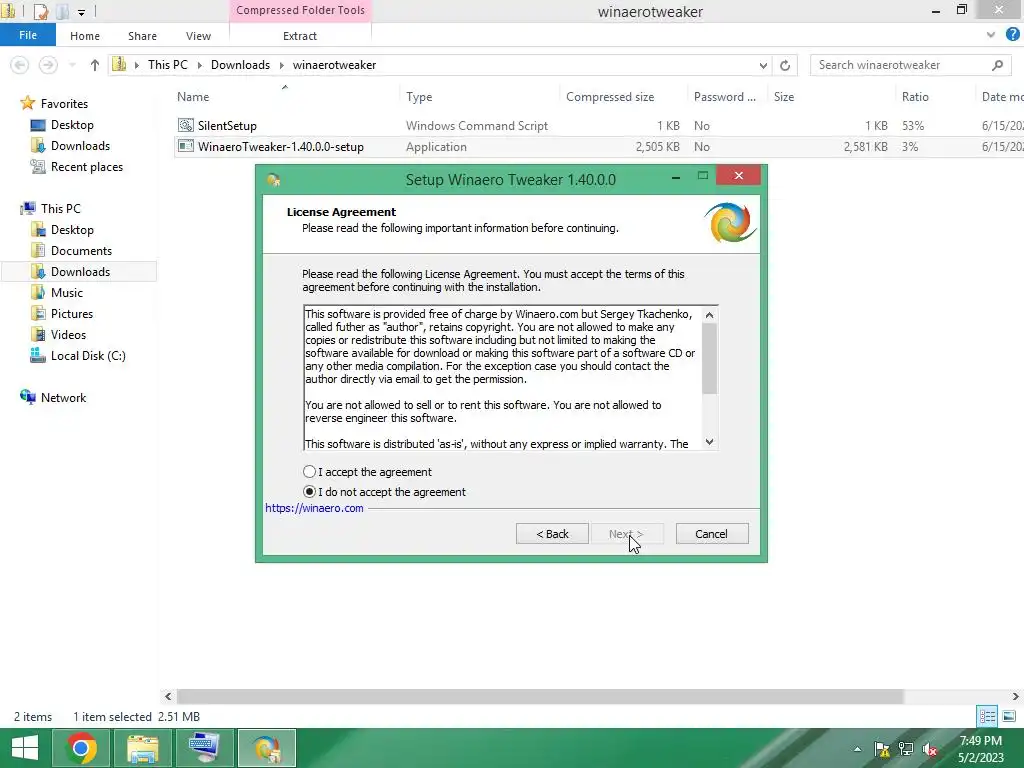Sort by the Ratio column header
The width and height of the screenshot is (1024, 768).
(915, 97)
